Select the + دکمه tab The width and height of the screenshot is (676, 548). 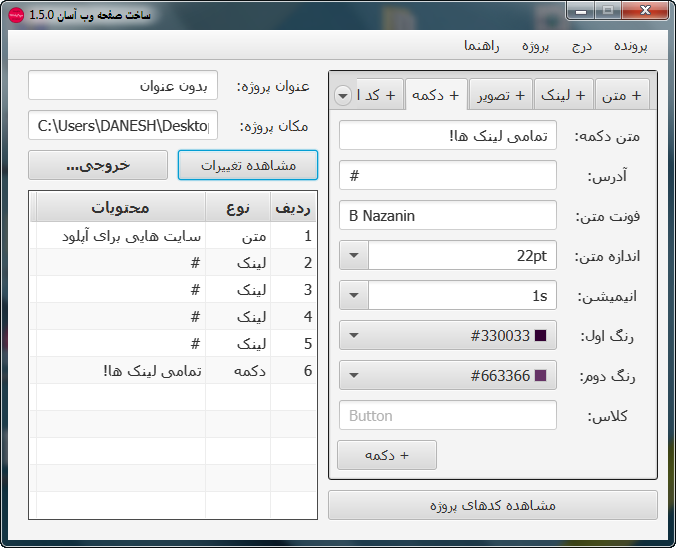(x=436, y=95)
